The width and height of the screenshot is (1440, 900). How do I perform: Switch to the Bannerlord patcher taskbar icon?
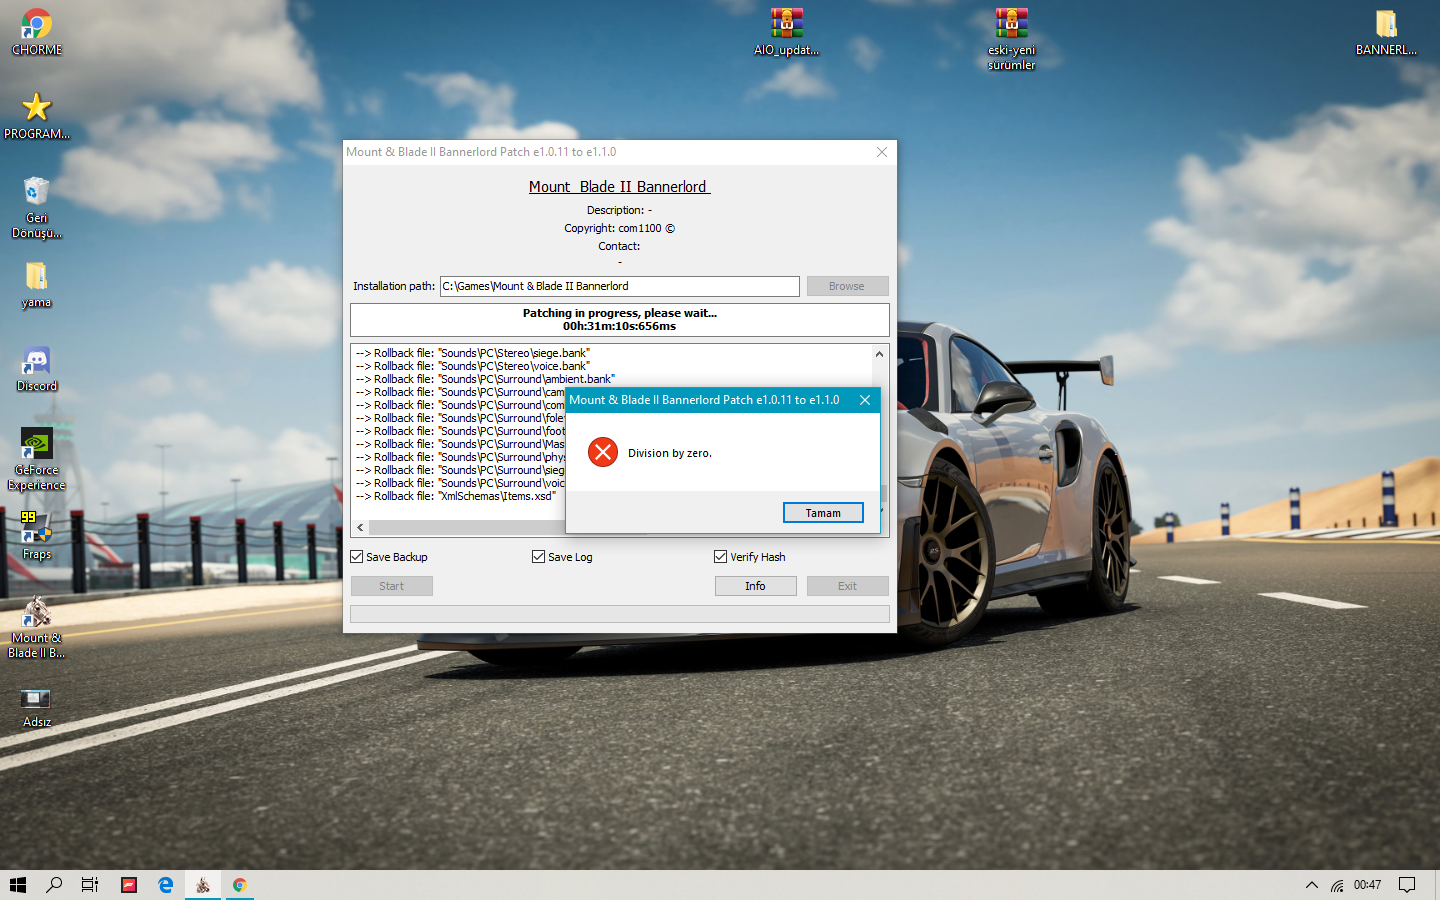pos(203,885)
